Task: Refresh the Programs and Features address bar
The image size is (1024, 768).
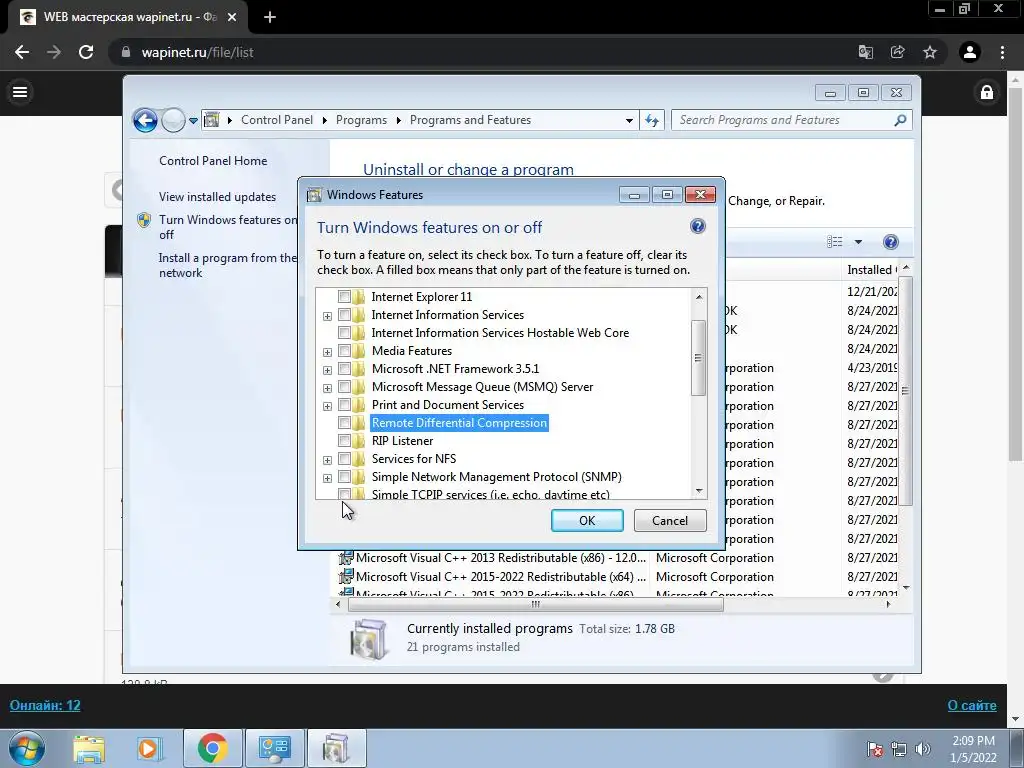Action: (652, 120)
